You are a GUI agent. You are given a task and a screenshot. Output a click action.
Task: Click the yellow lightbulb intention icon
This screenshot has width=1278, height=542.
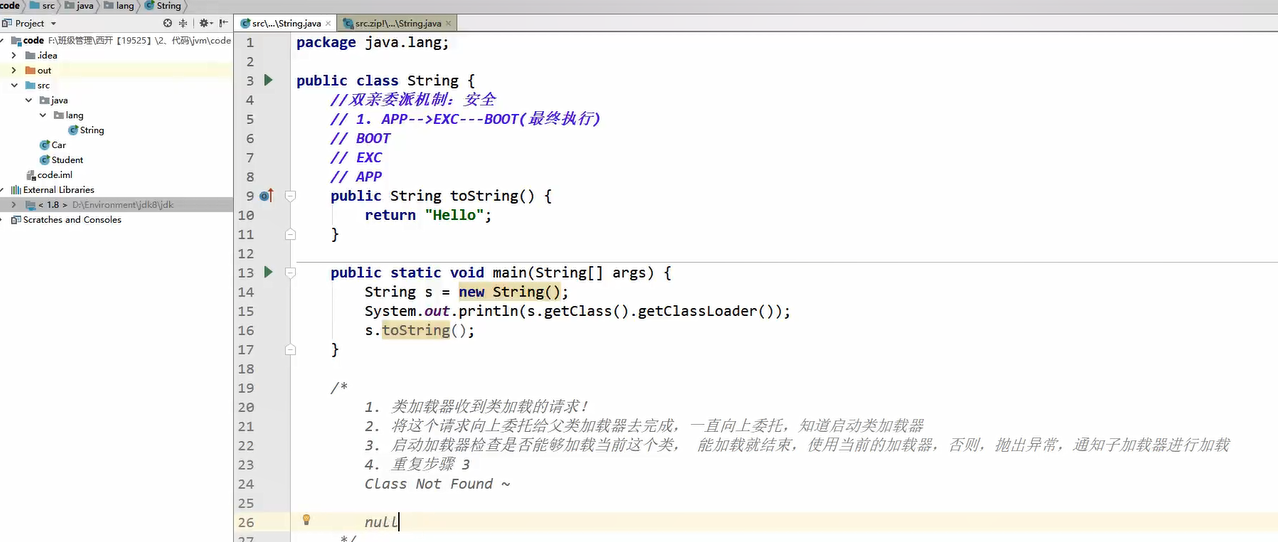pyautogui.click(x=307, y=520)
